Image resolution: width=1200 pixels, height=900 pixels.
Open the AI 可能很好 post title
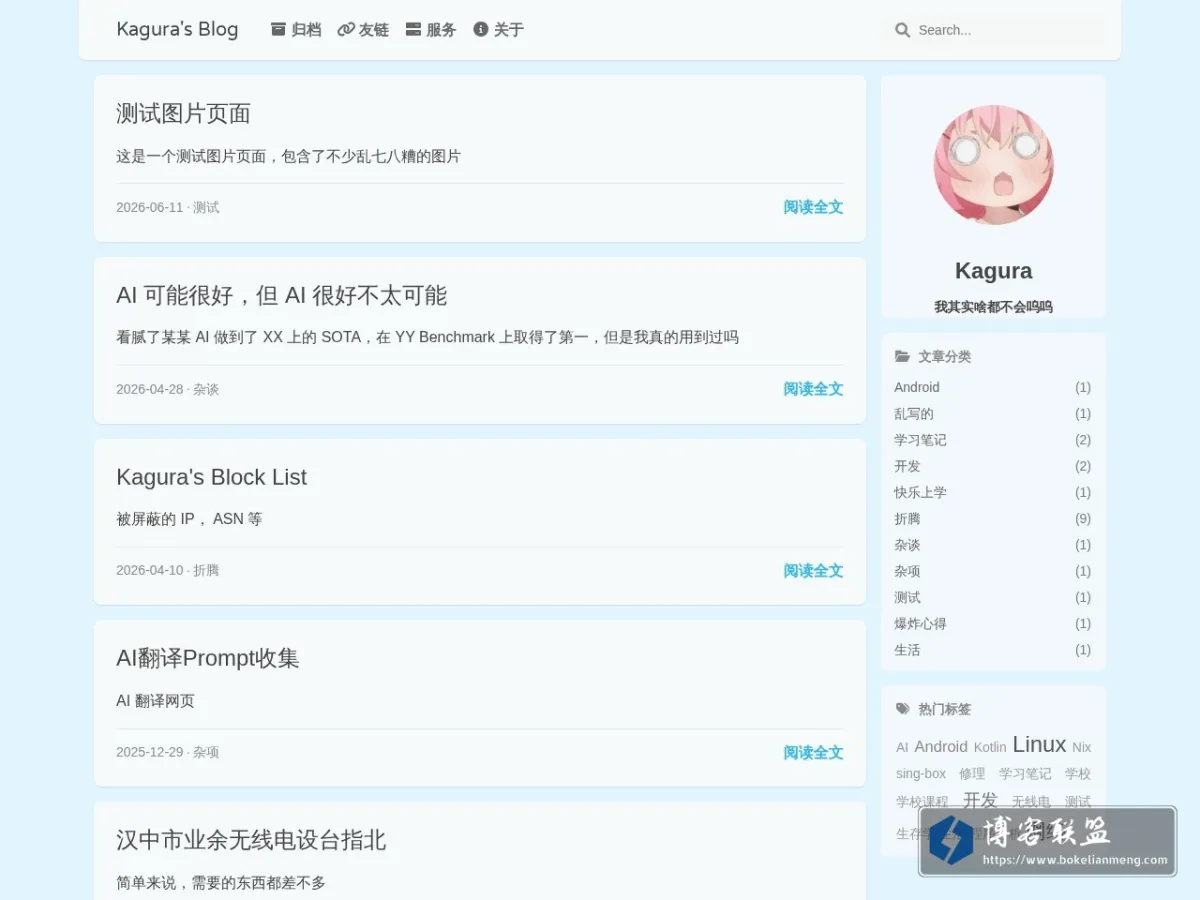[x=282, y=295]
